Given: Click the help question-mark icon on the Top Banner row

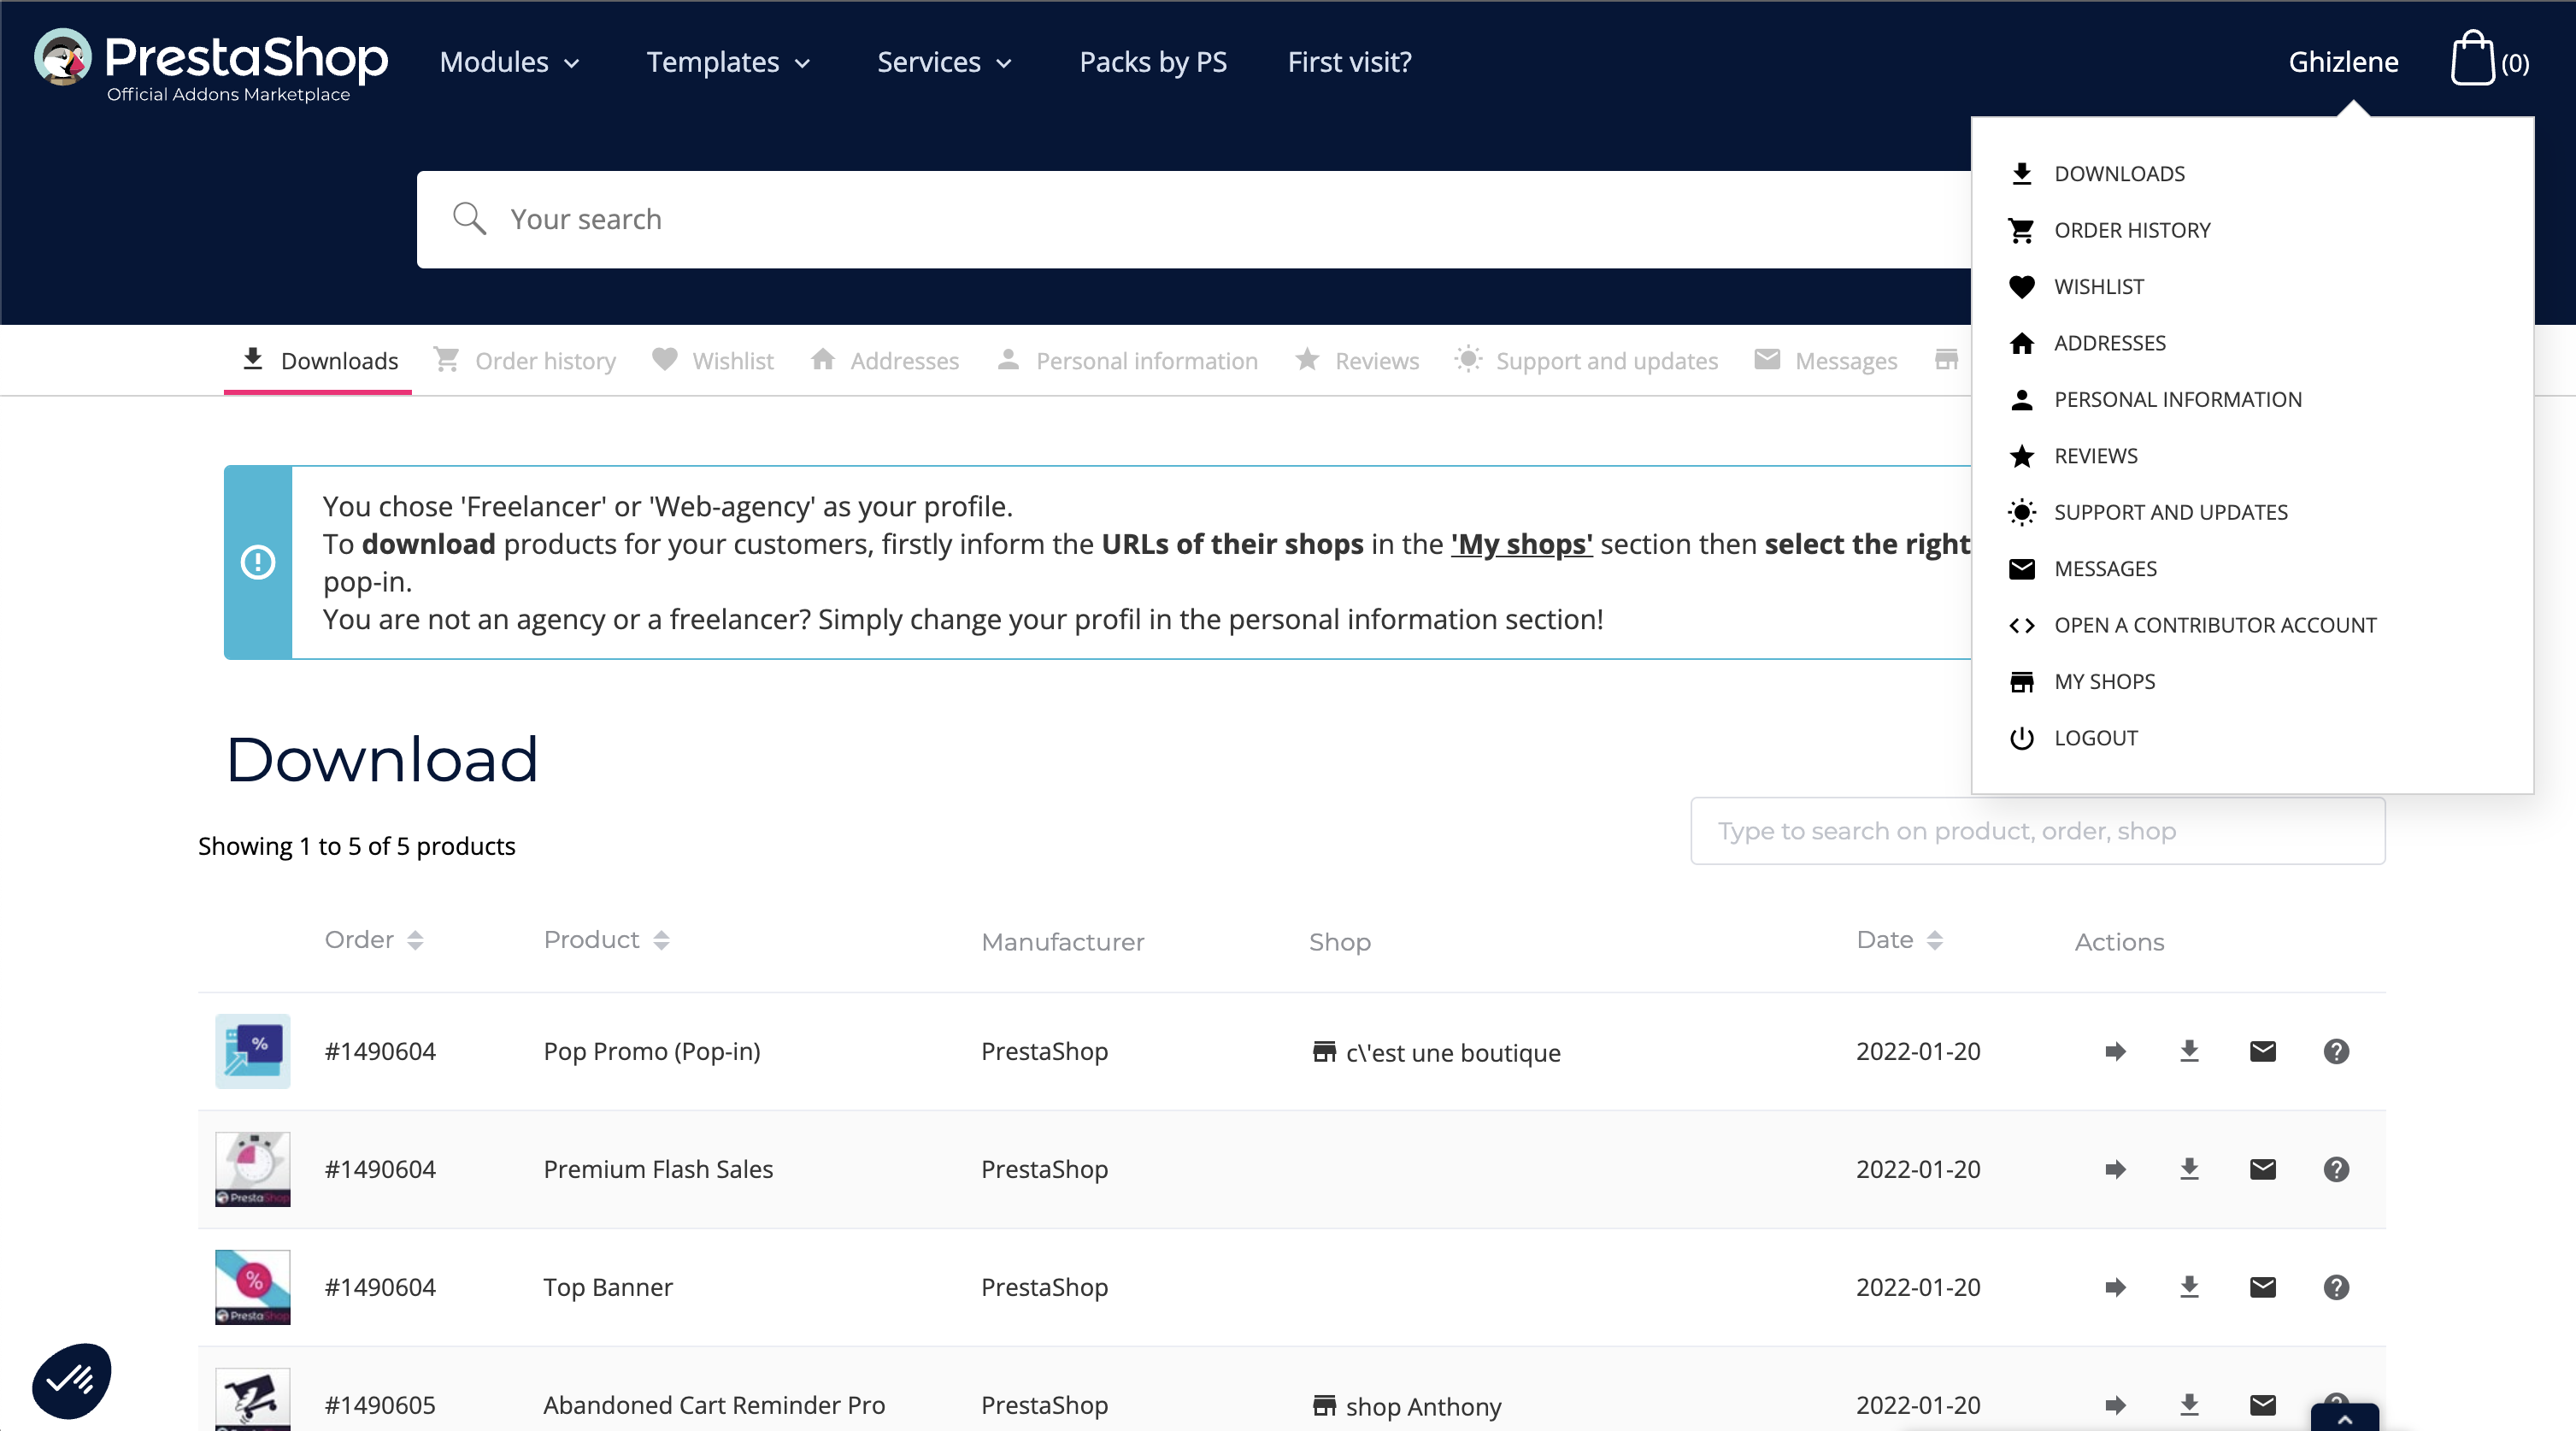Looking at the screenshot, I should [x=2336, y=1287].
